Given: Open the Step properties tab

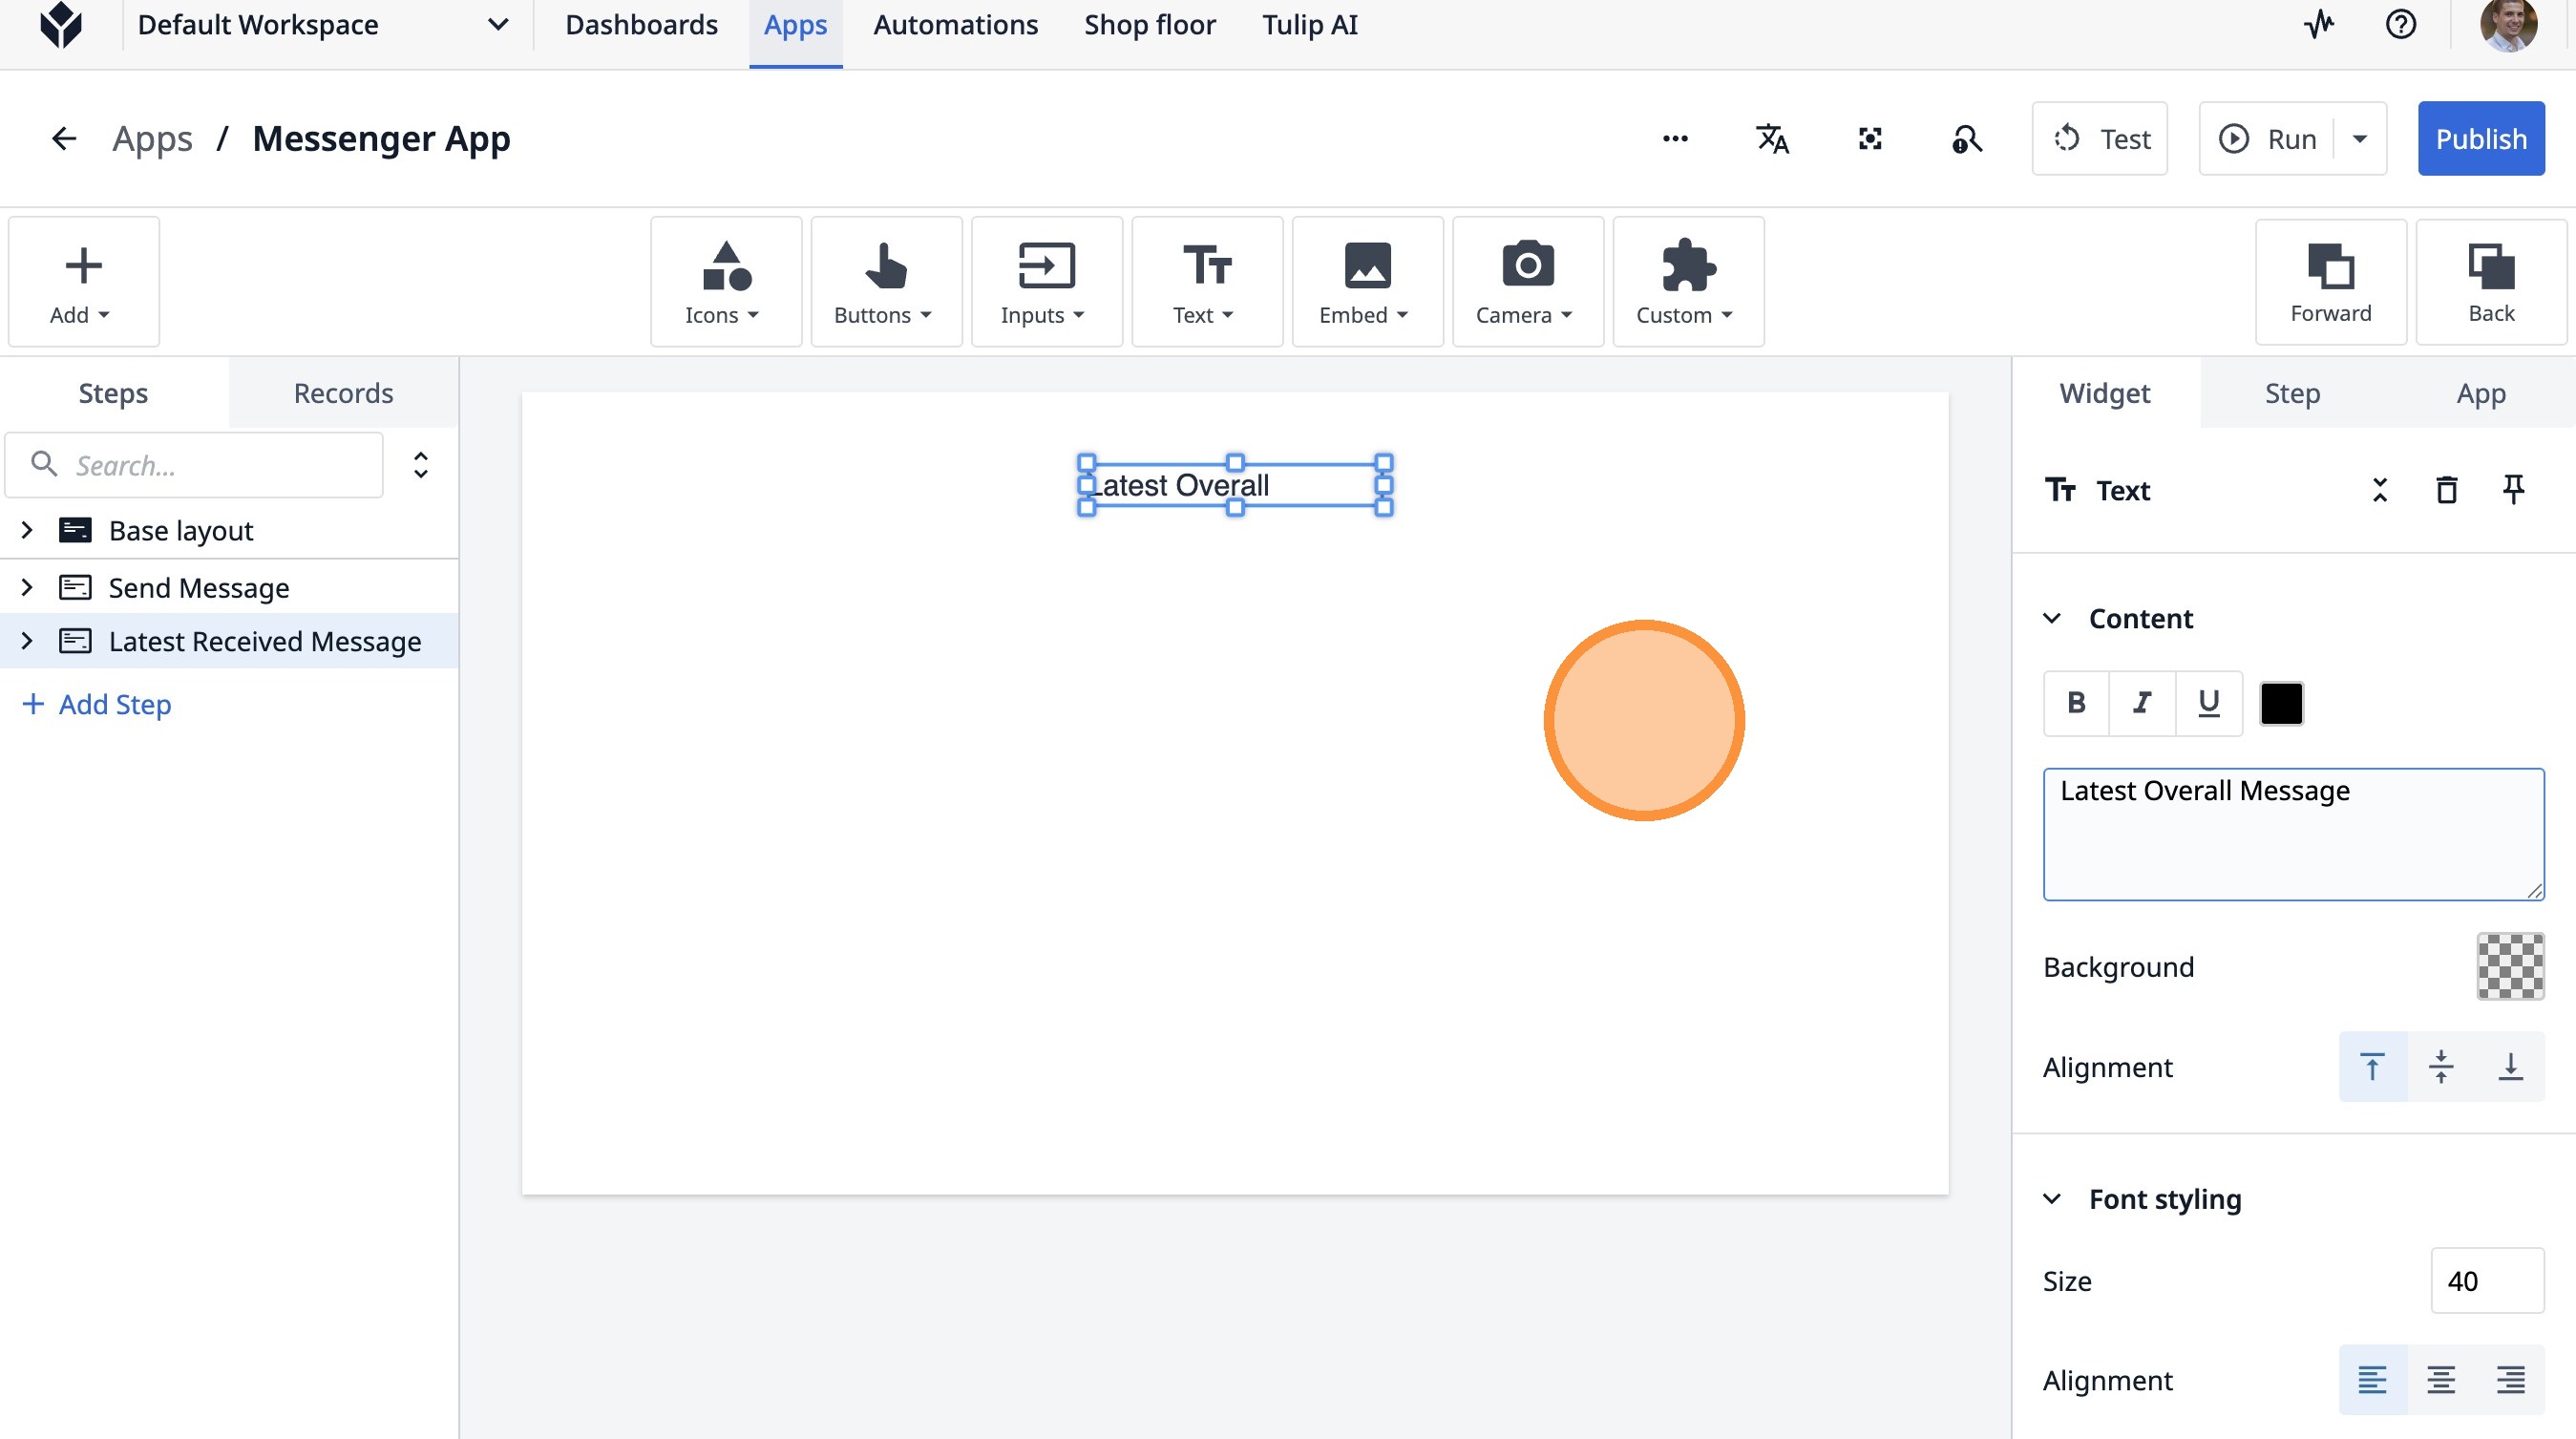Looking at the screenshot, I should tap(2292, 393).
